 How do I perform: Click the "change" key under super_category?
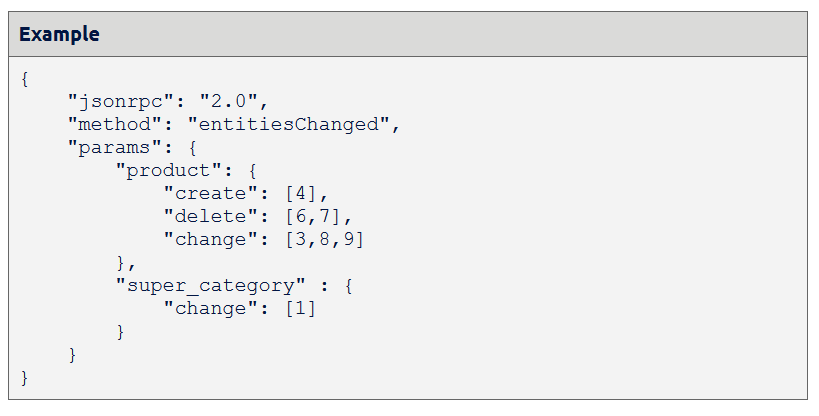click(x=211, y=309)
